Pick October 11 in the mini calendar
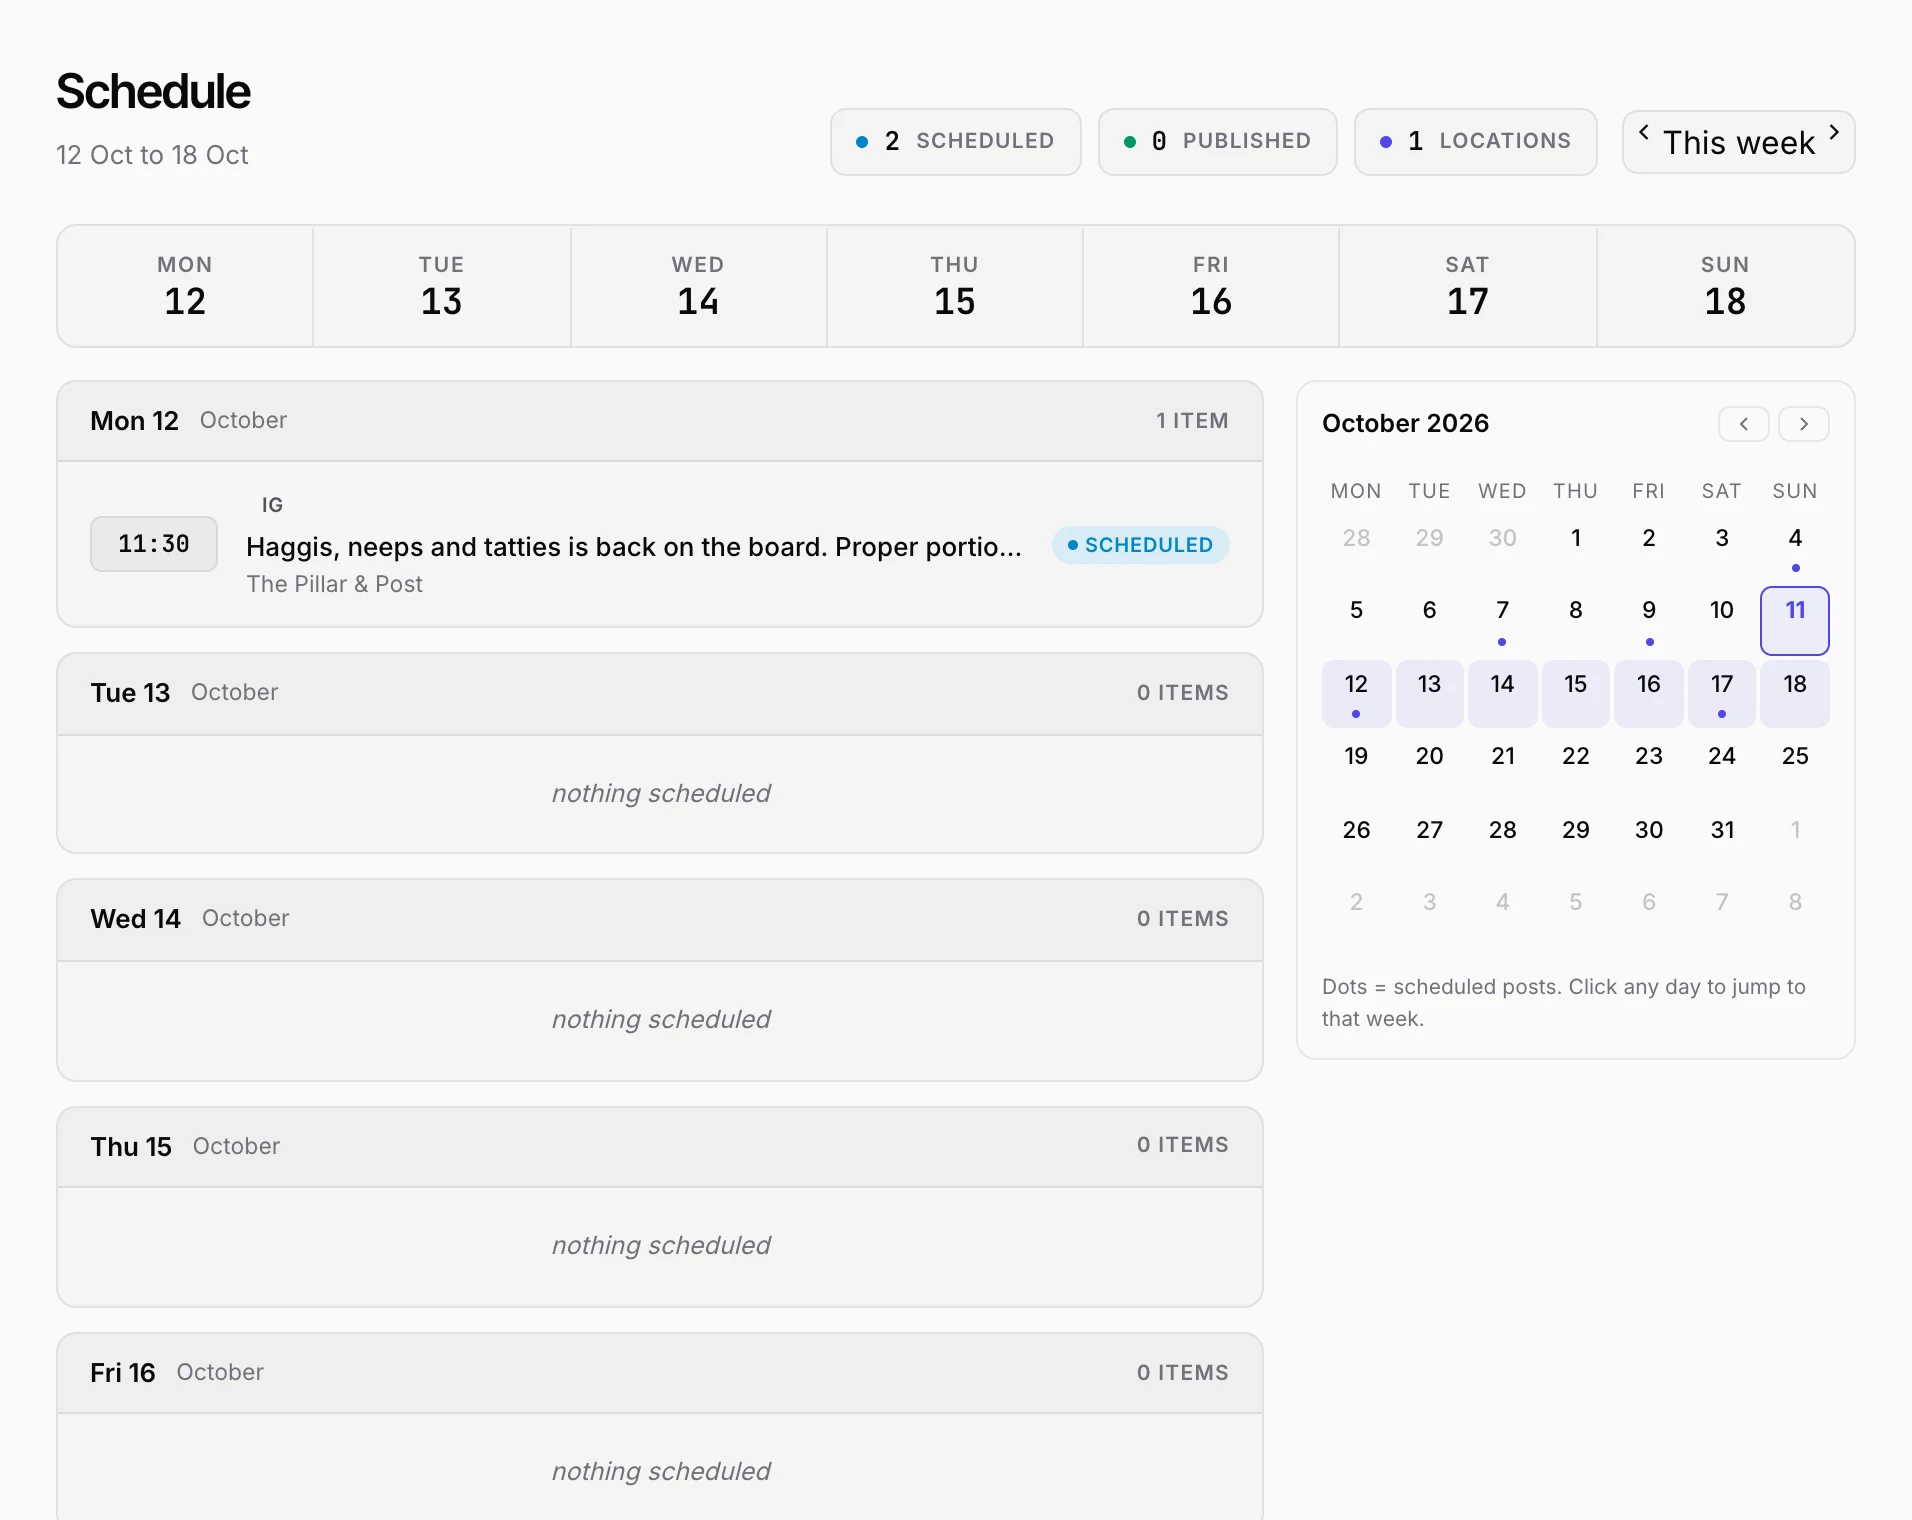The height and width of the screenshot is (1520, 1912). (x=1795, y=620)
